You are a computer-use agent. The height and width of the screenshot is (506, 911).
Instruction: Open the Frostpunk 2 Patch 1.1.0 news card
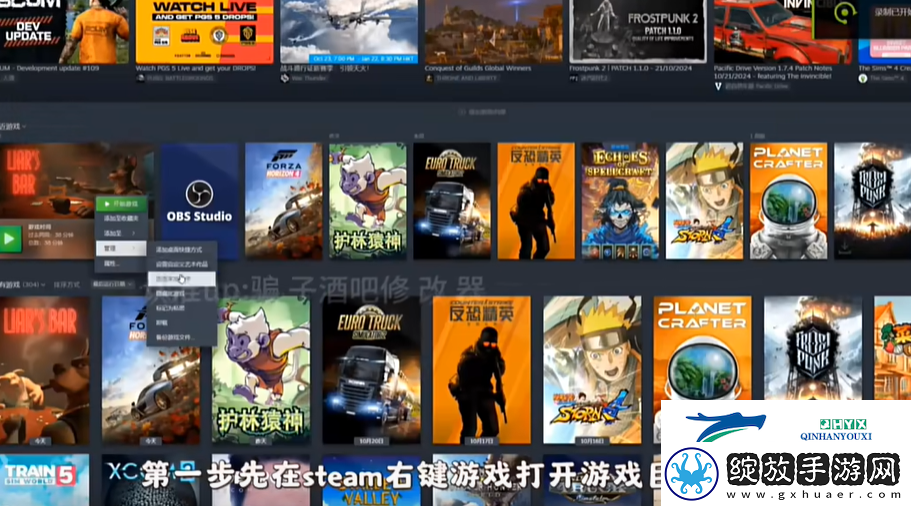pos(637,31)
